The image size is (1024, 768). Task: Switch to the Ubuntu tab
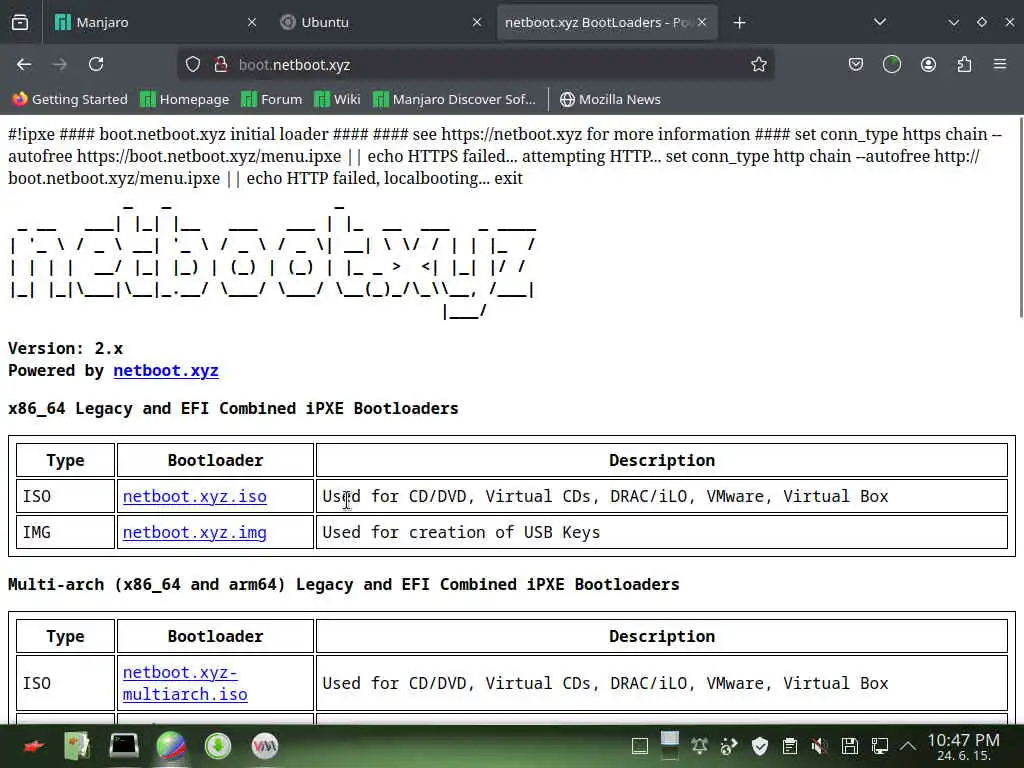tap(381, 23)
